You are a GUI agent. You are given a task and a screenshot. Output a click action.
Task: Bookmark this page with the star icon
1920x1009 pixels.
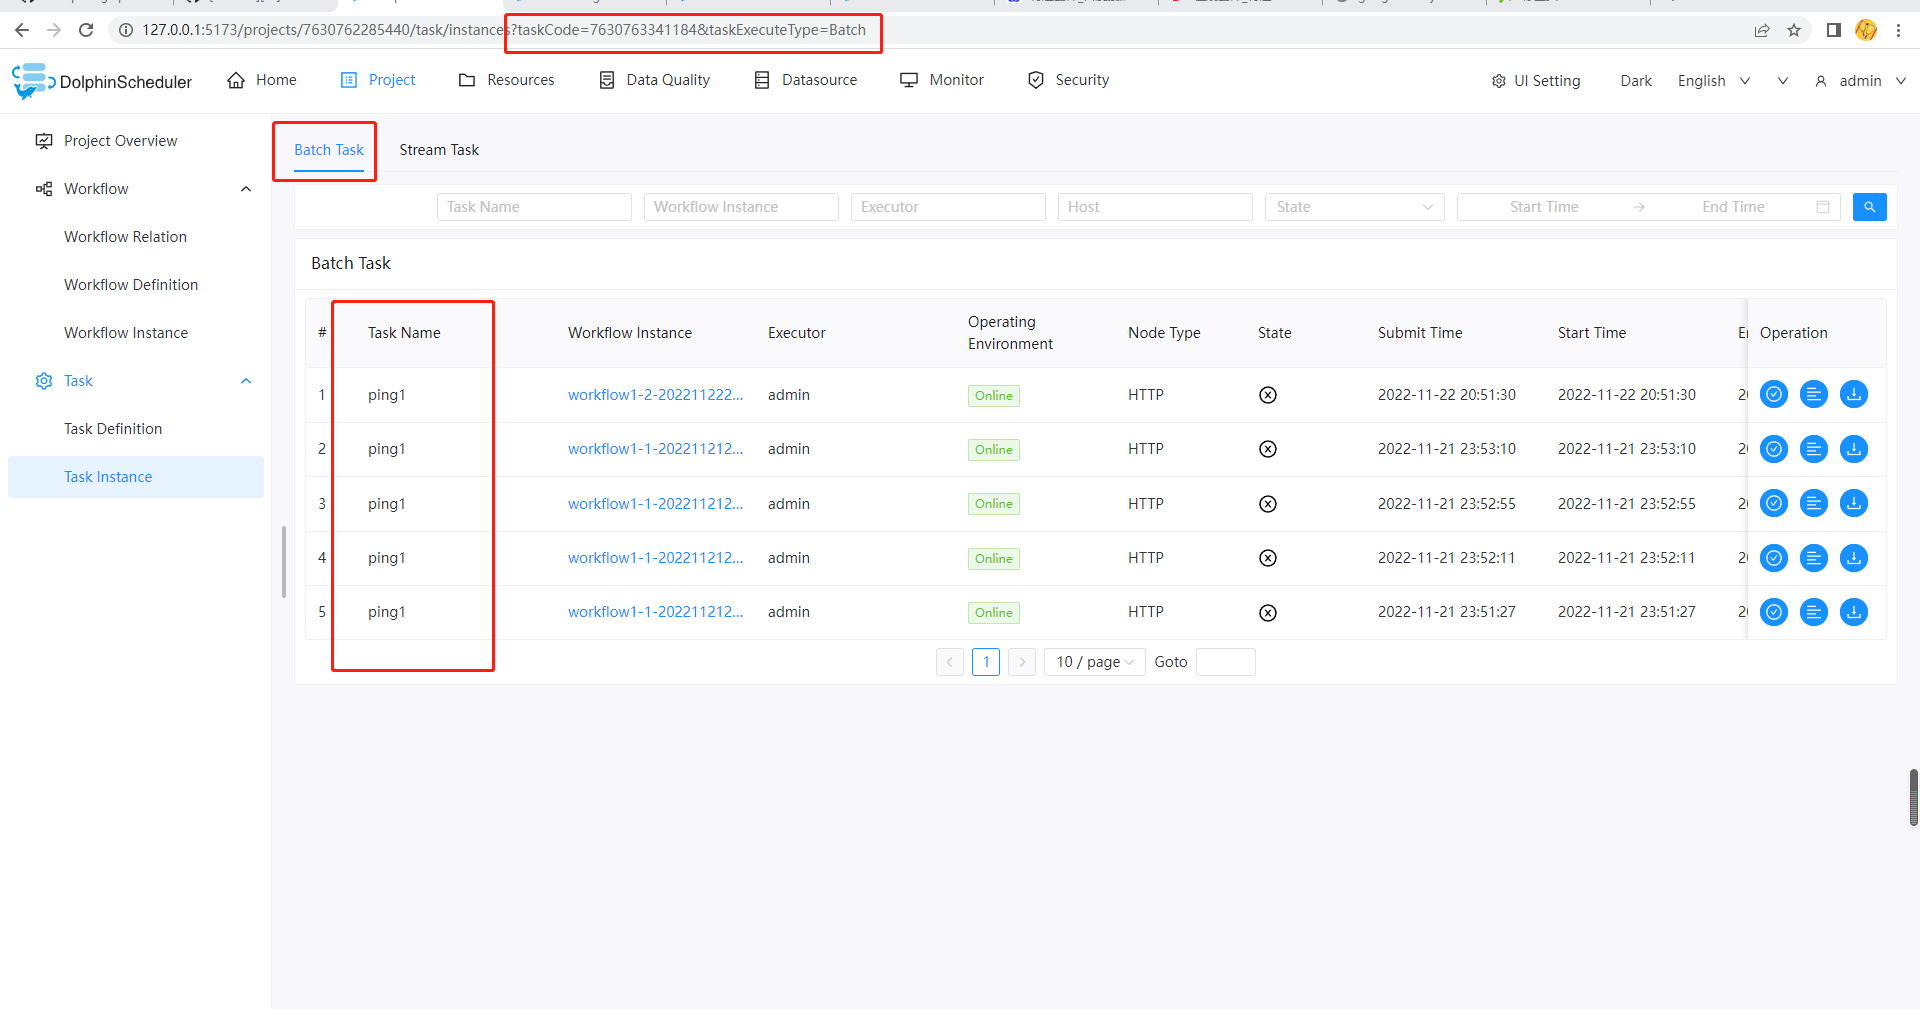(1794, 30)
